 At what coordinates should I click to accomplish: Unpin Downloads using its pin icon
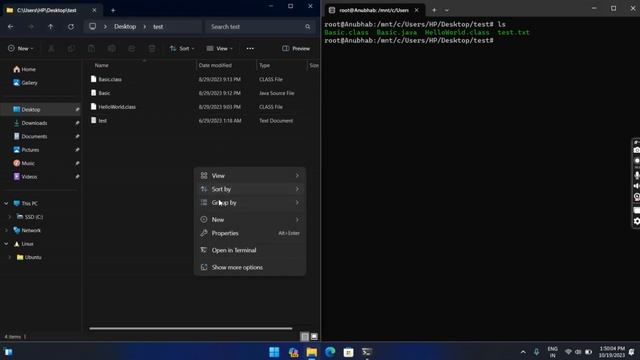coord(77,123)
